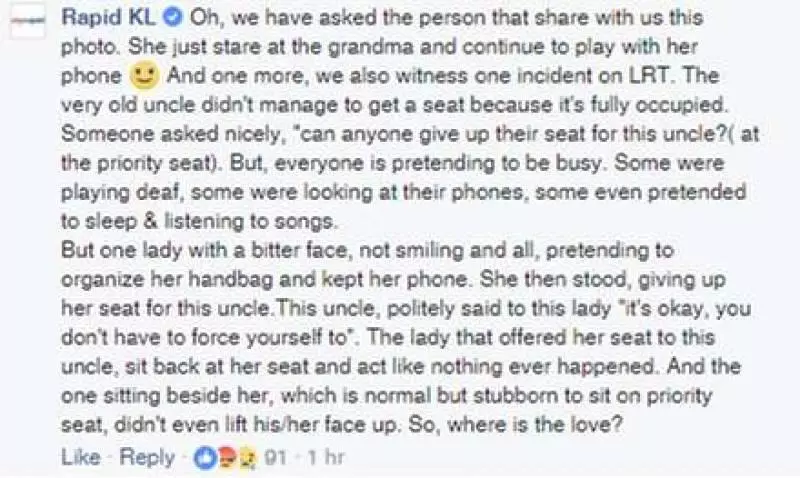This screenshot has height=478, width=800.
Task: Visit the Rapid KL profile name link
Action: click(108, 18)
